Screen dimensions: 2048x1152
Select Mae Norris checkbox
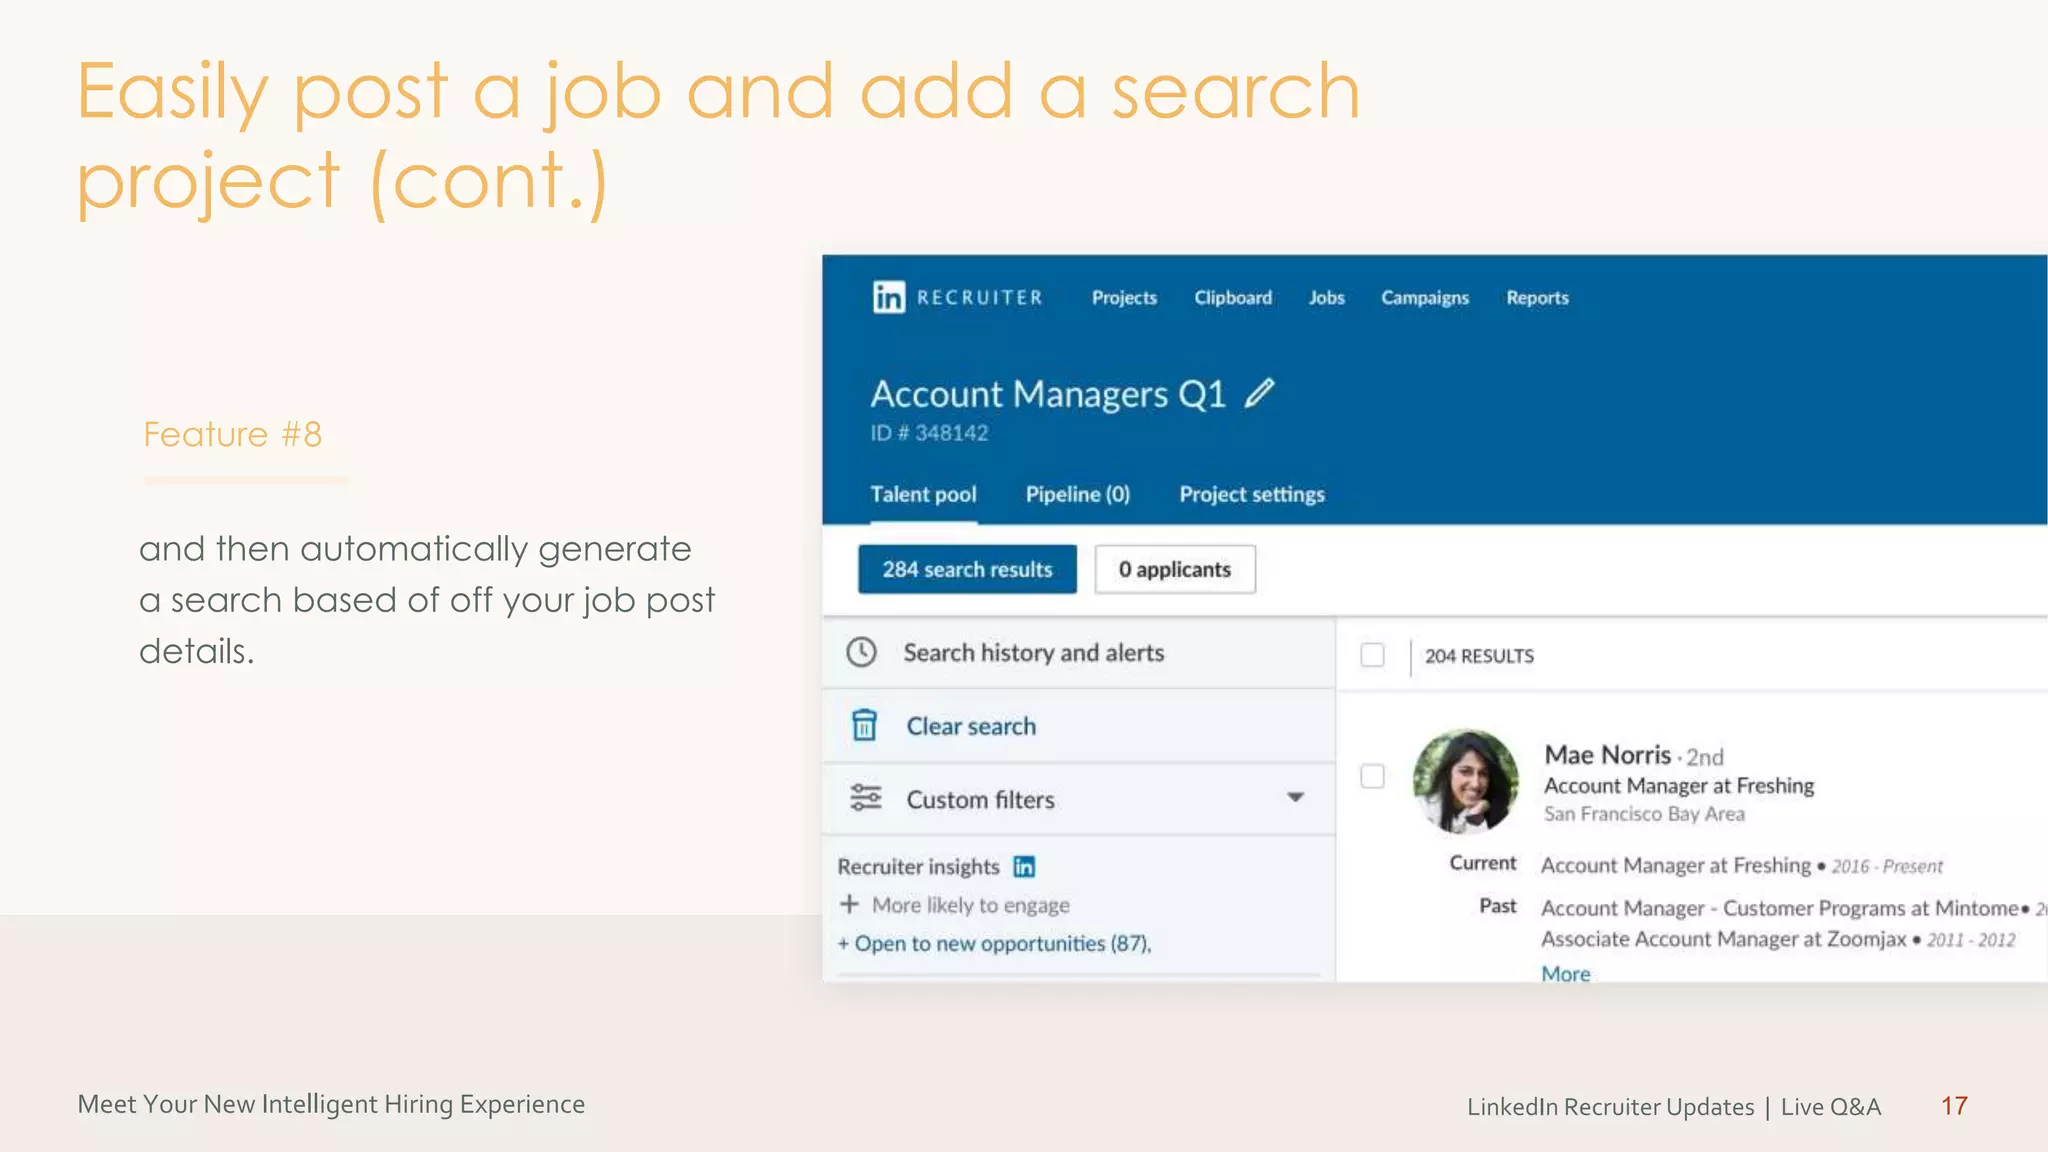(x=1373, y=776)
